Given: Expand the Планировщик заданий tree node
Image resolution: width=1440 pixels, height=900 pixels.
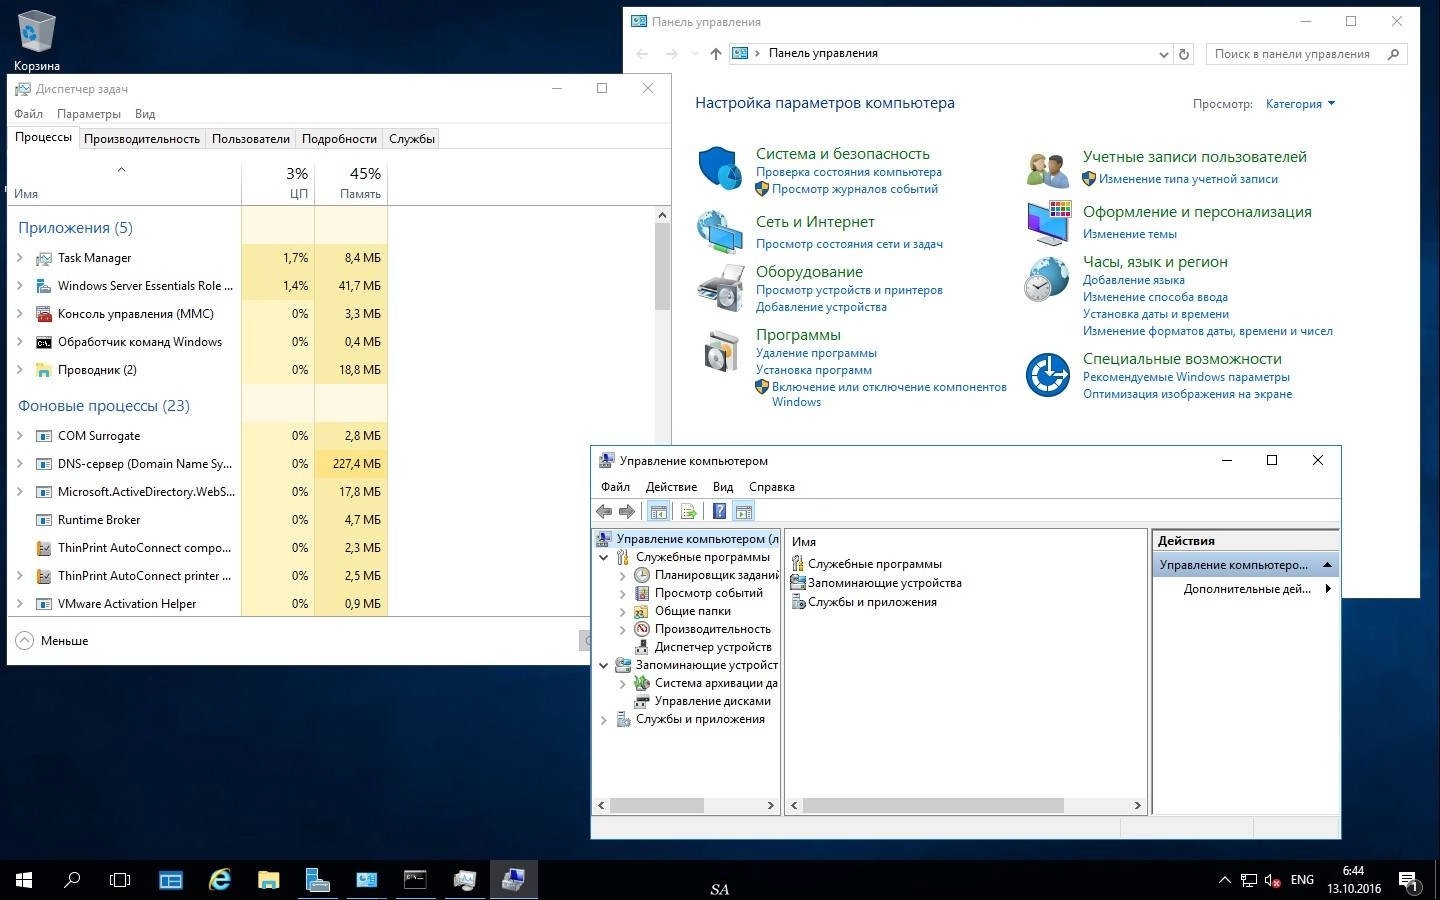Looking at the screenshot, I should pyautogui.click(x=622, y=575).
